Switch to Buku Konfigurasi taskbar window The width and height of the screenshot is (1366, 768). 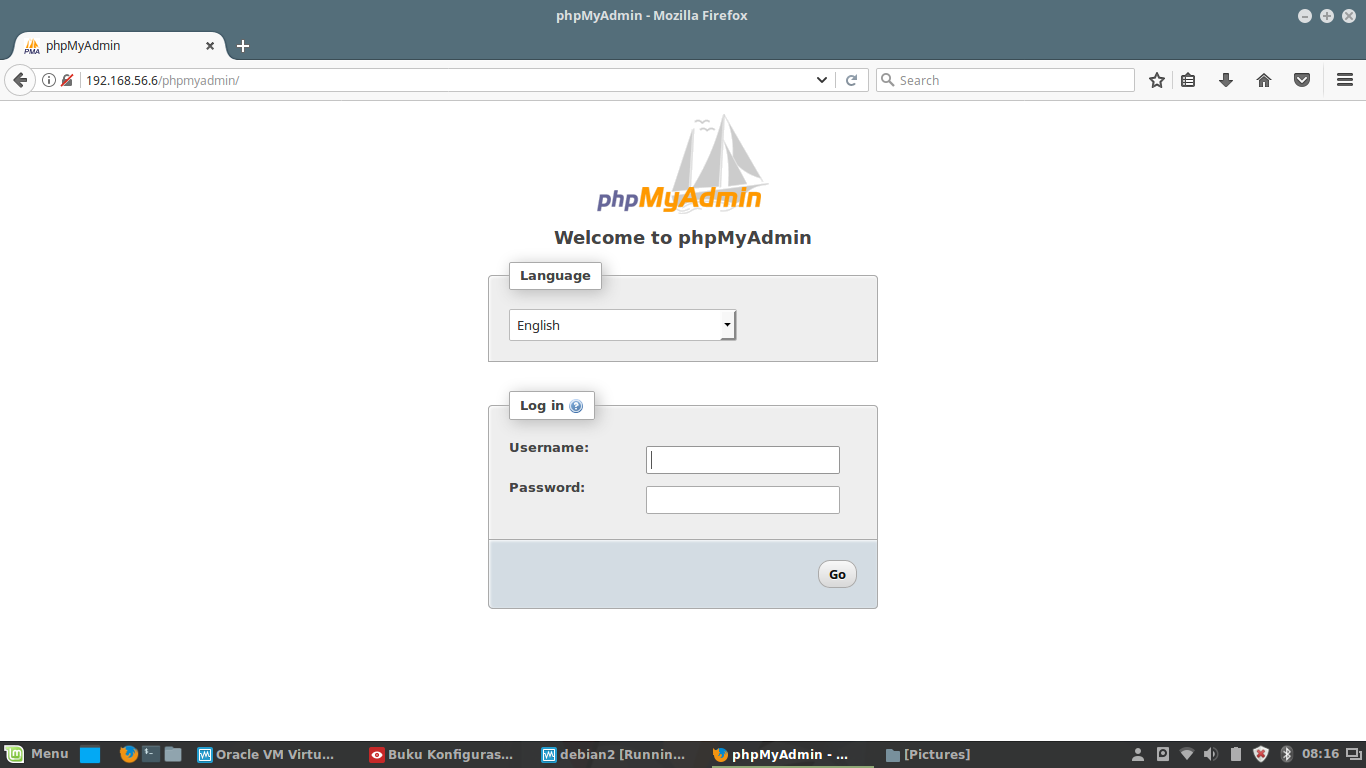[441, 754]
